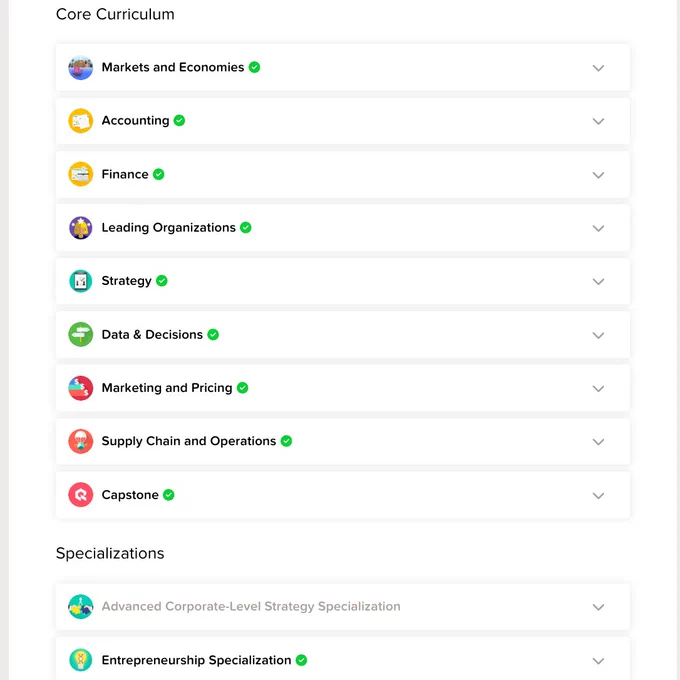Image resolution: width=680 pixels, height=680 pixels.
Task: Expand the Strategy section chevron
Action: (598, 281)
